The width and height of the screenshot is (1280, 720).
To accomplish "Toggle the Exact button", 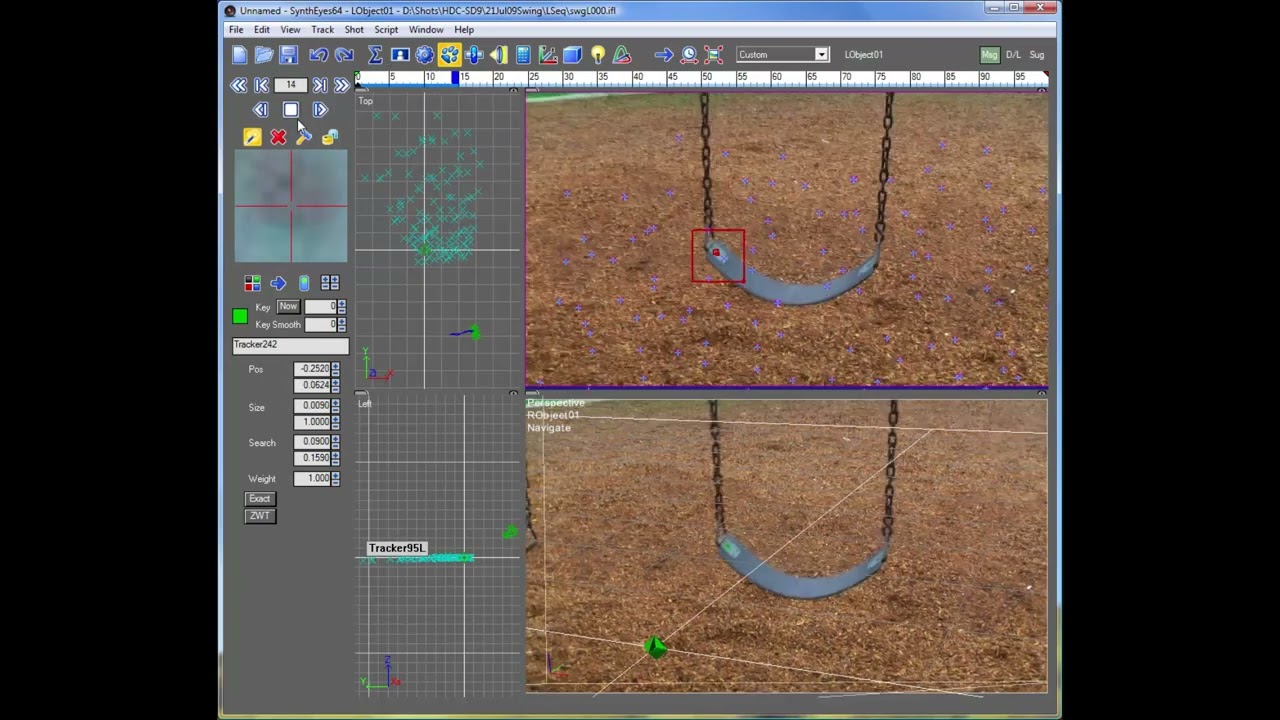I will click(x=259, y=499).
